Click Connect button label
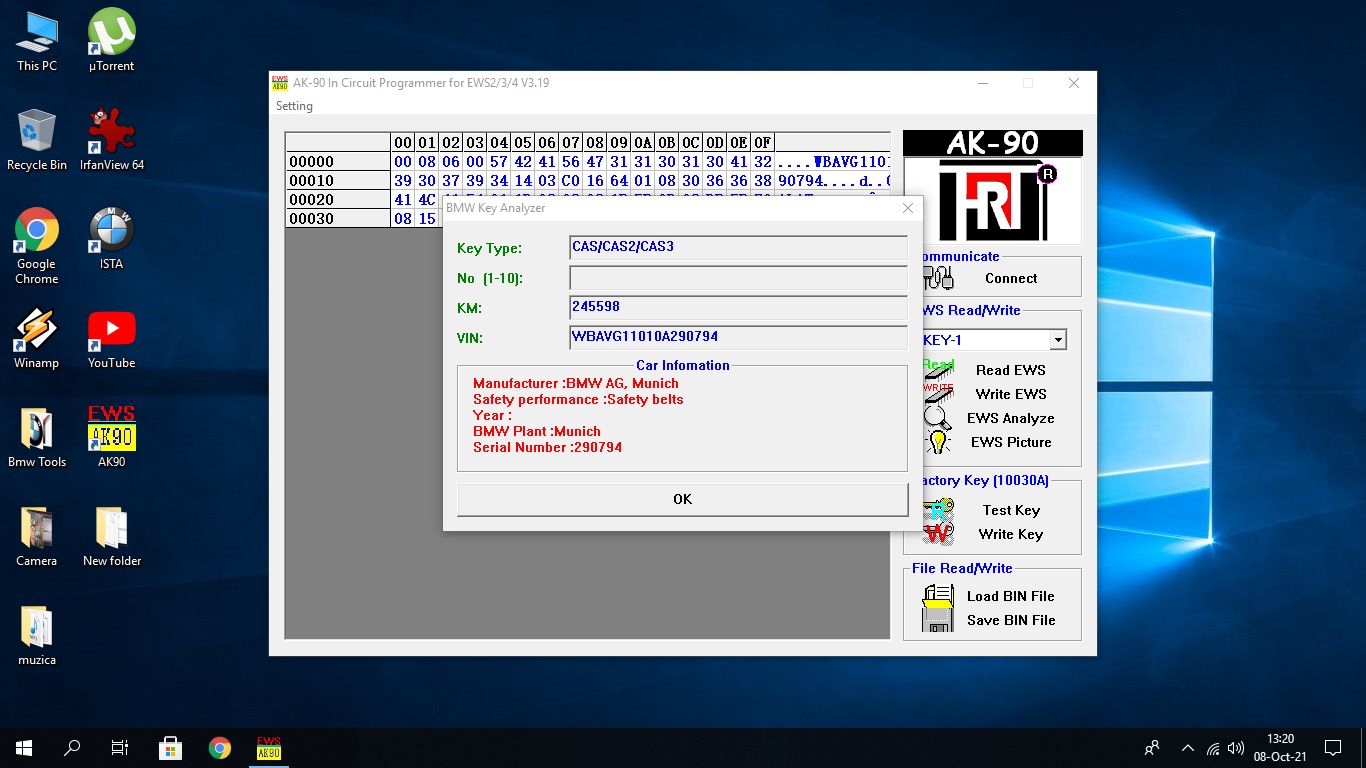This screenshot has width=1366, height=768. tap(1011, 279)
